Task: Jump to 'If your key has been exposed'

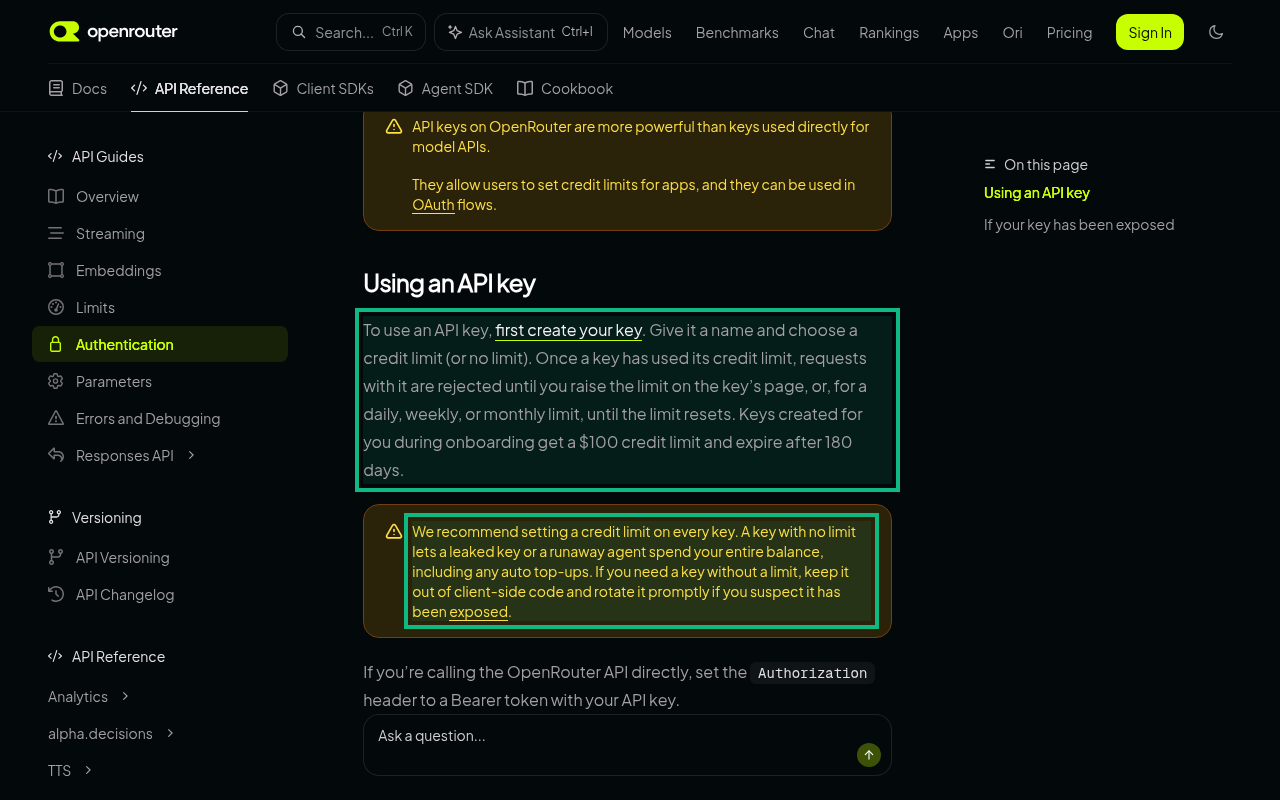Action: pos(1079,225)
